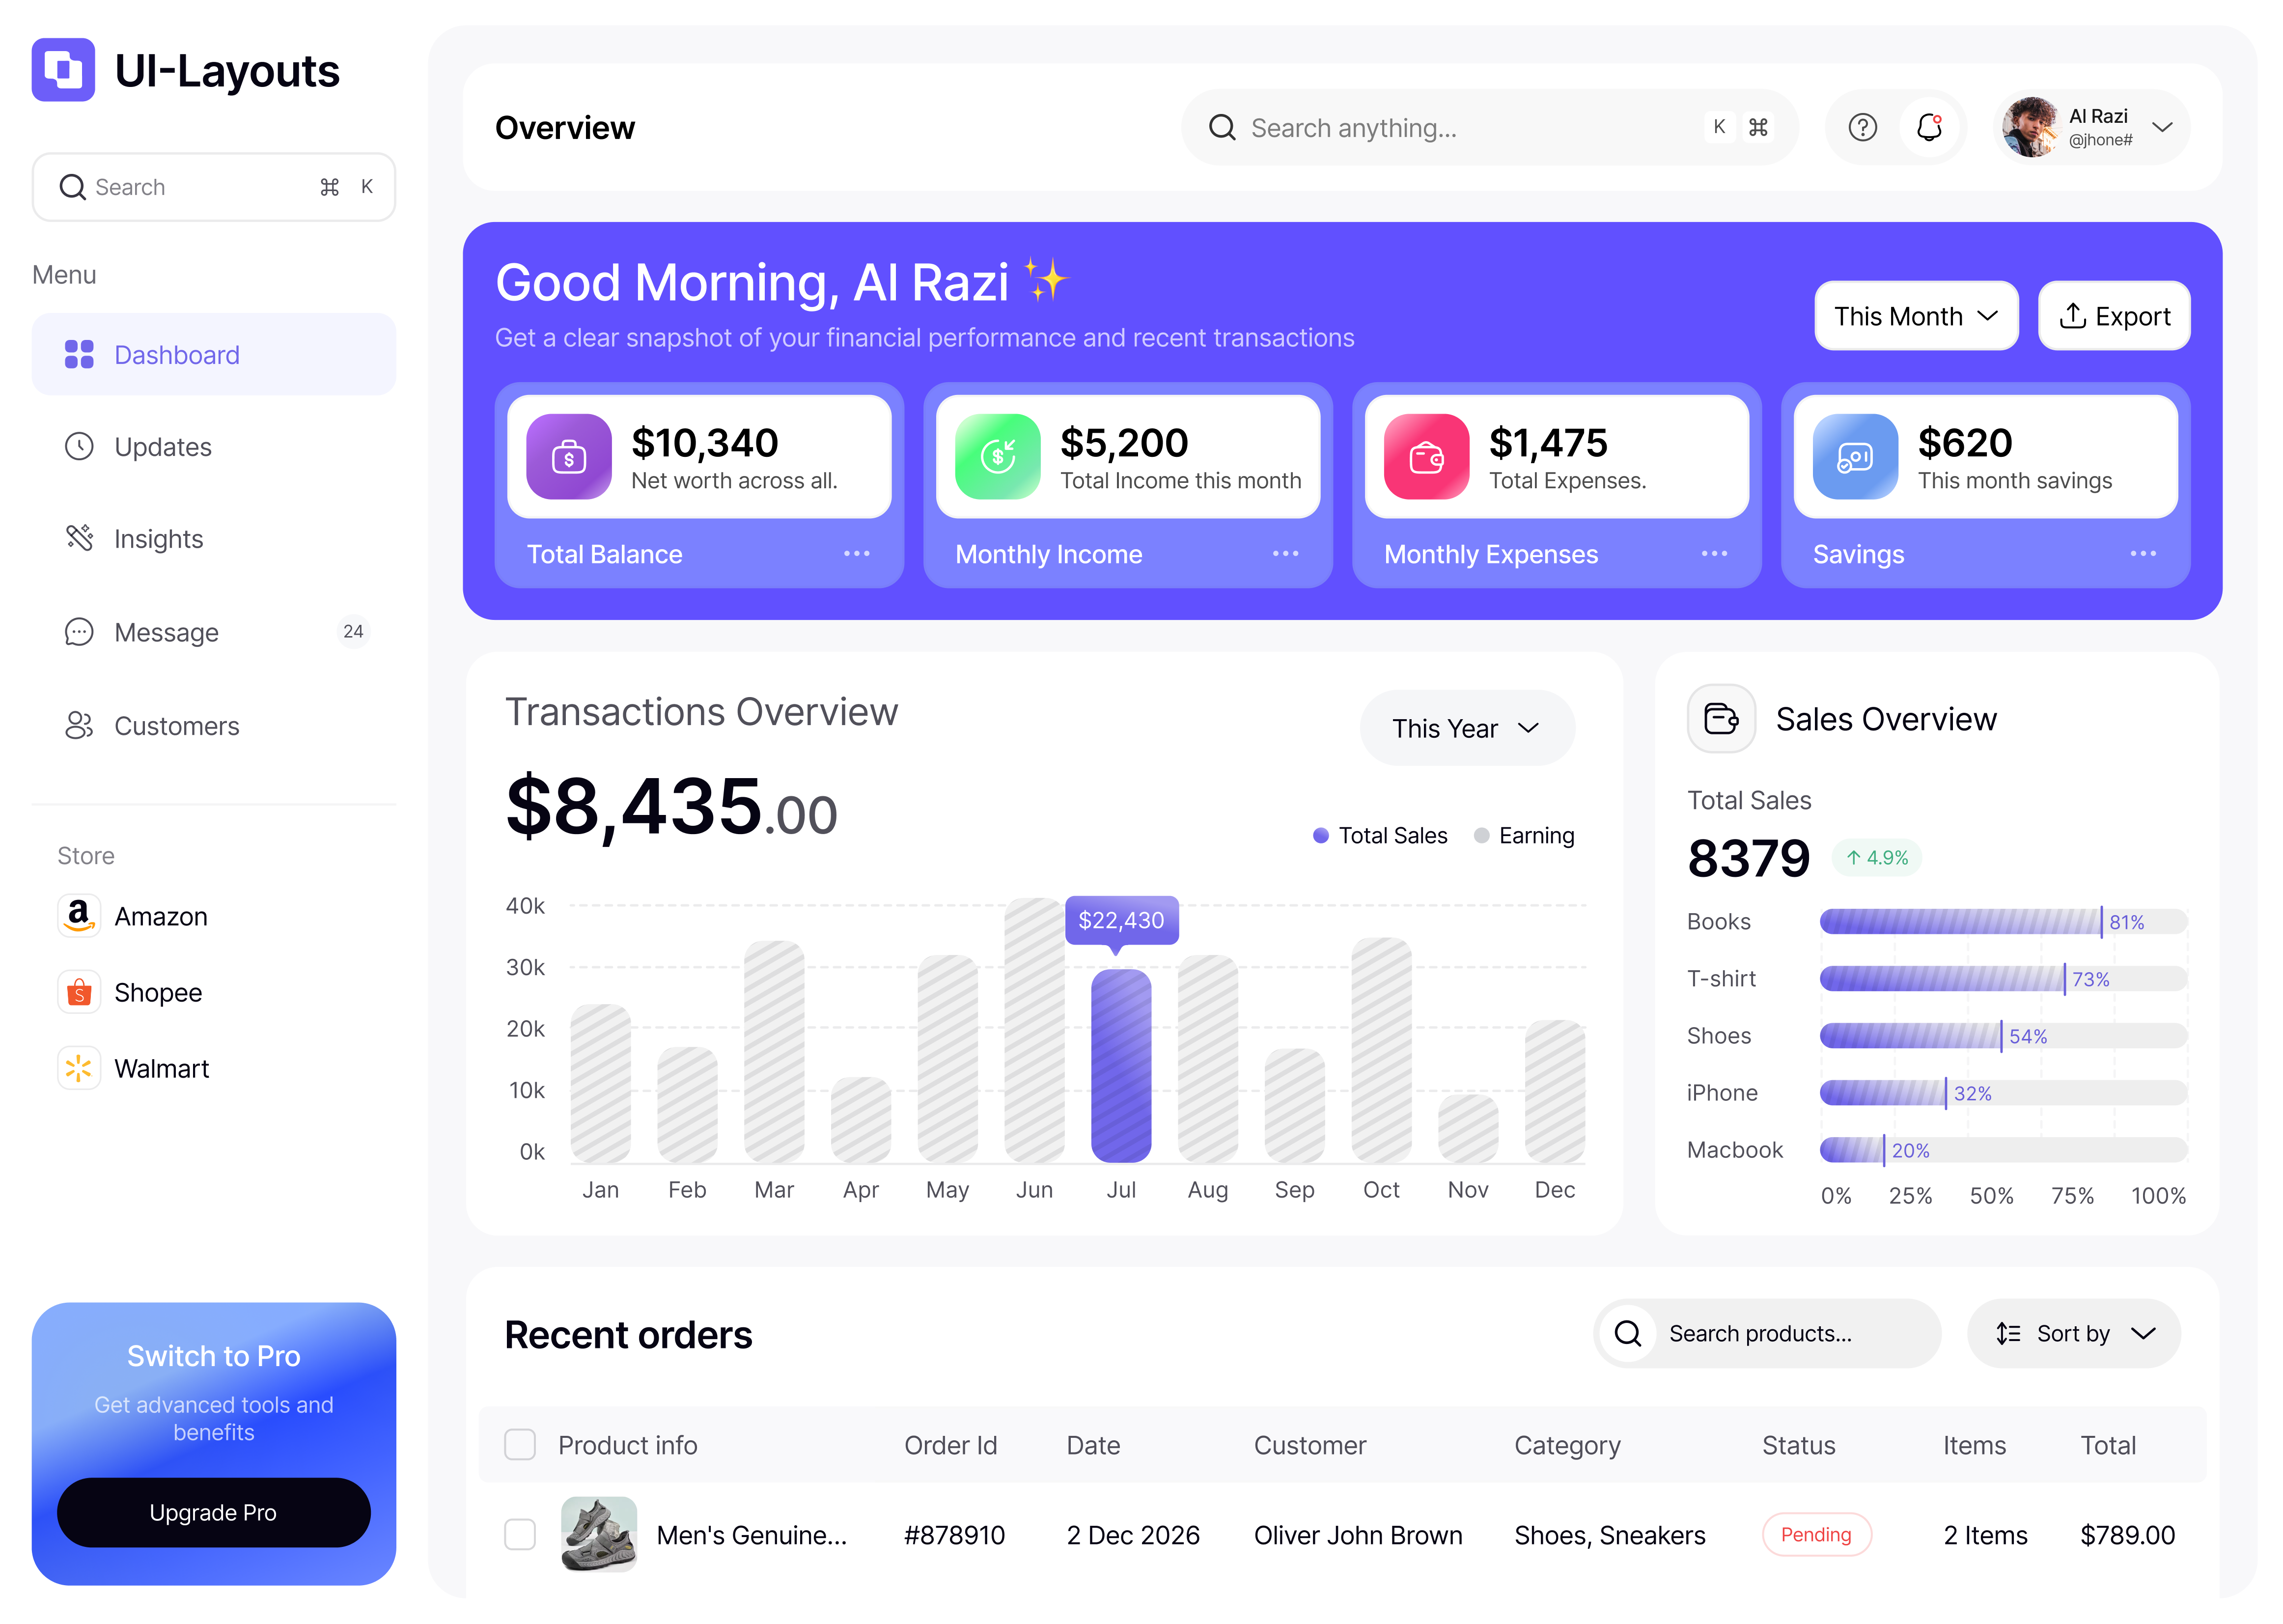
Task: Click the Amazon store icon
Action: pyautogui.click(x=79, y=915)
